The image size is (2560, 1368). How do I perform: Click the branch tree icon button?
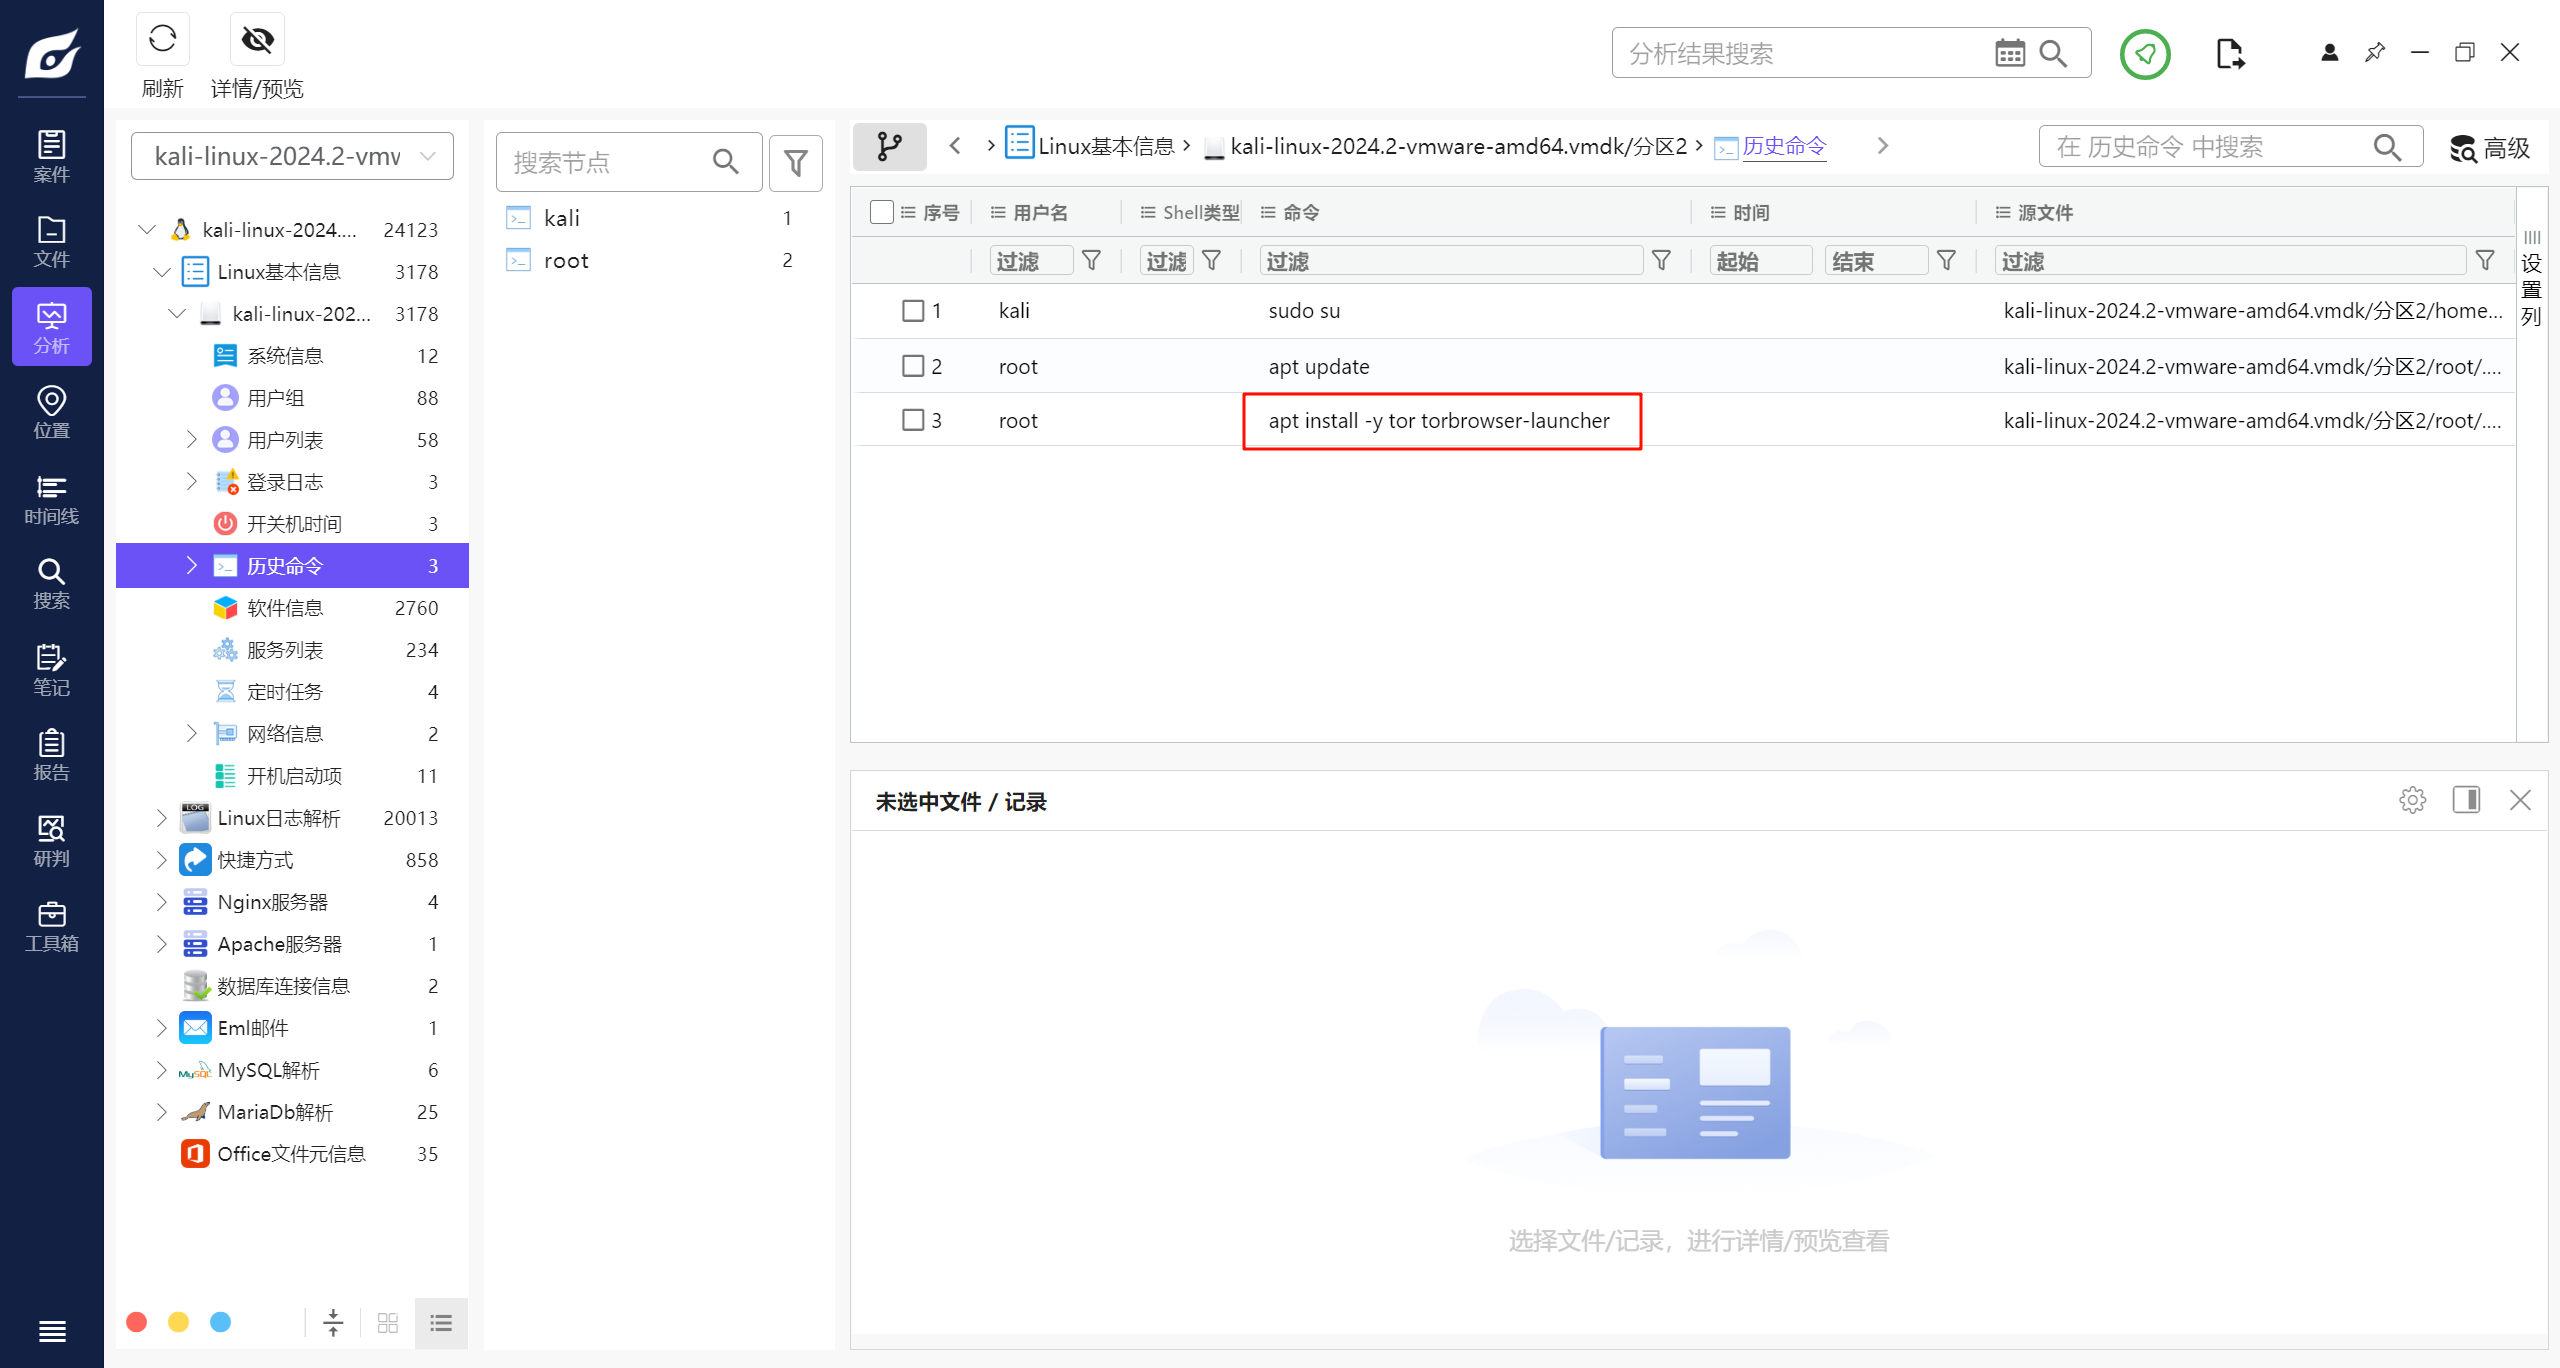pyautogui.click(x=889, y=147)
